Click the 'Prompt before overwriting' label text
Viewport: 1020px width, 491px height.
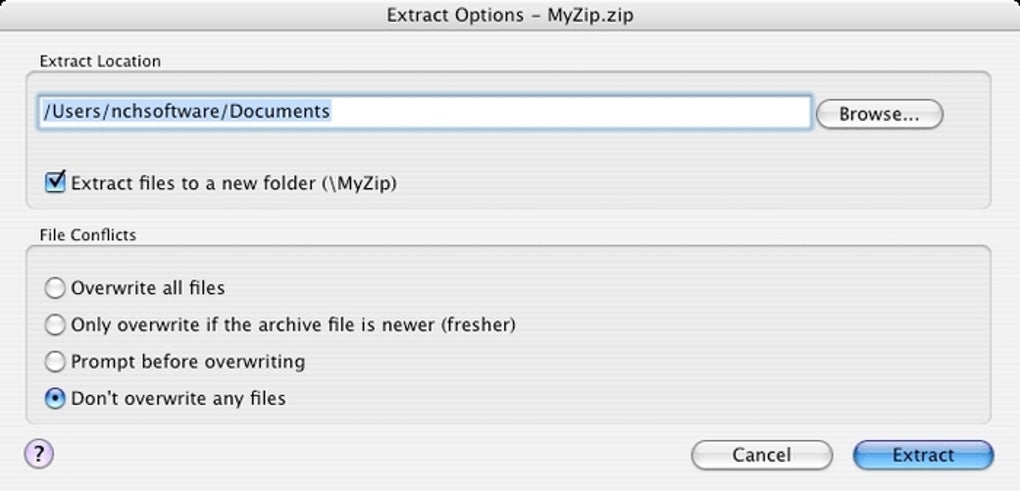tap(188, 362)
